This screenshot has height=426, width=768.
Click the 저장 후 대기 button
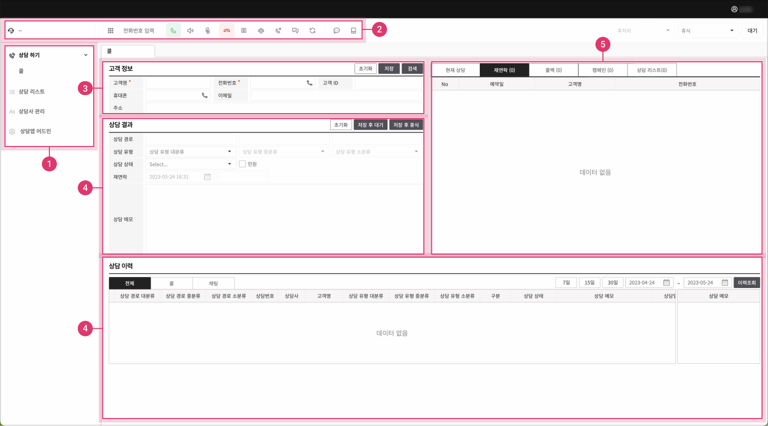click(370, 125)
